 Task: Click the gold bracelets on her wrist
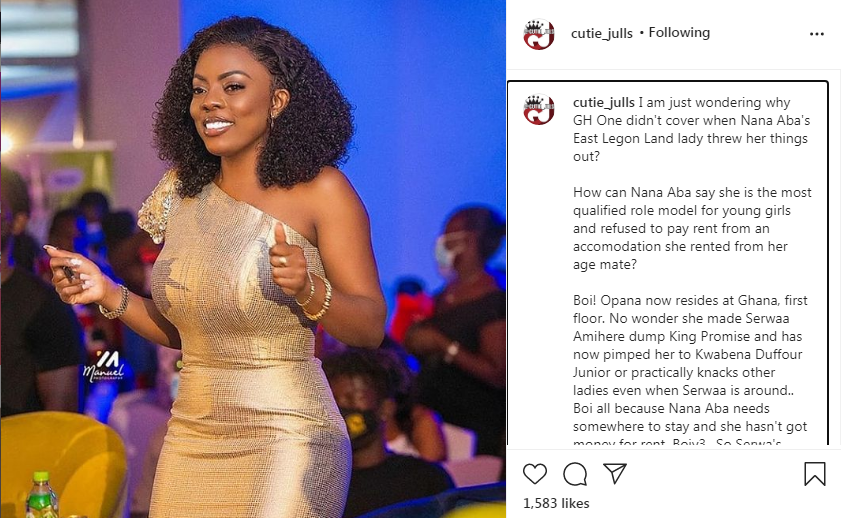[x=316, y=297]
